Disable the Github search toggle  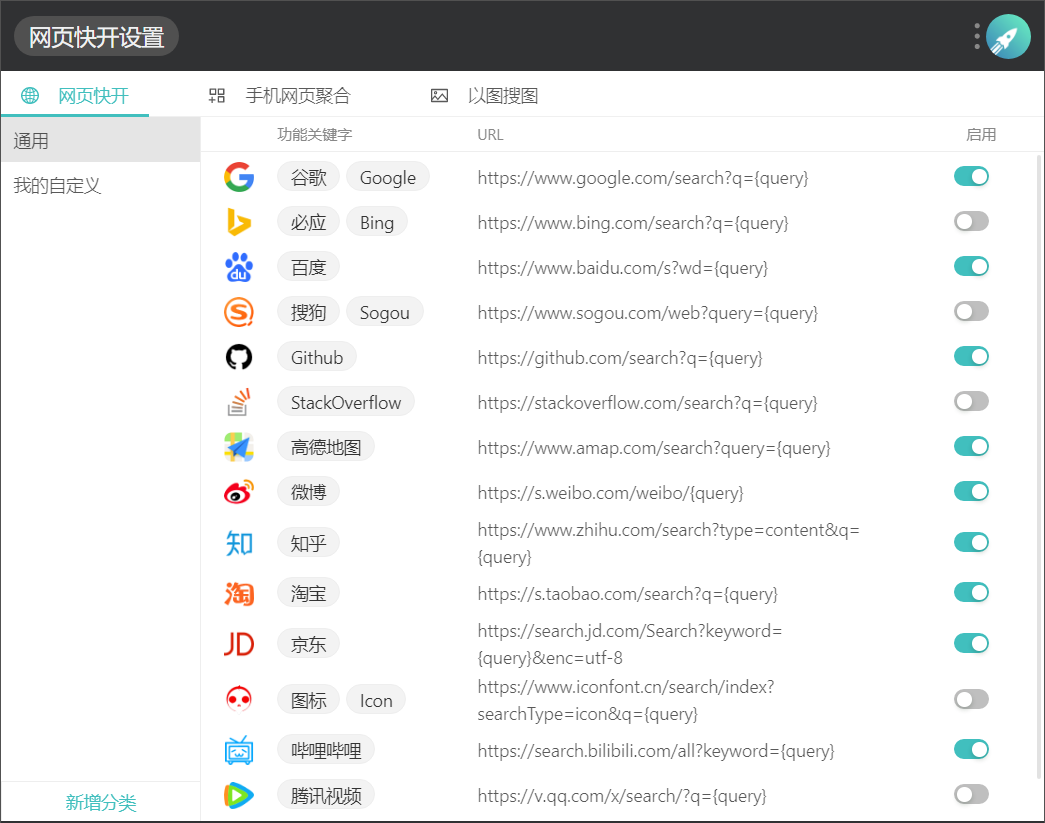(971, 357)
